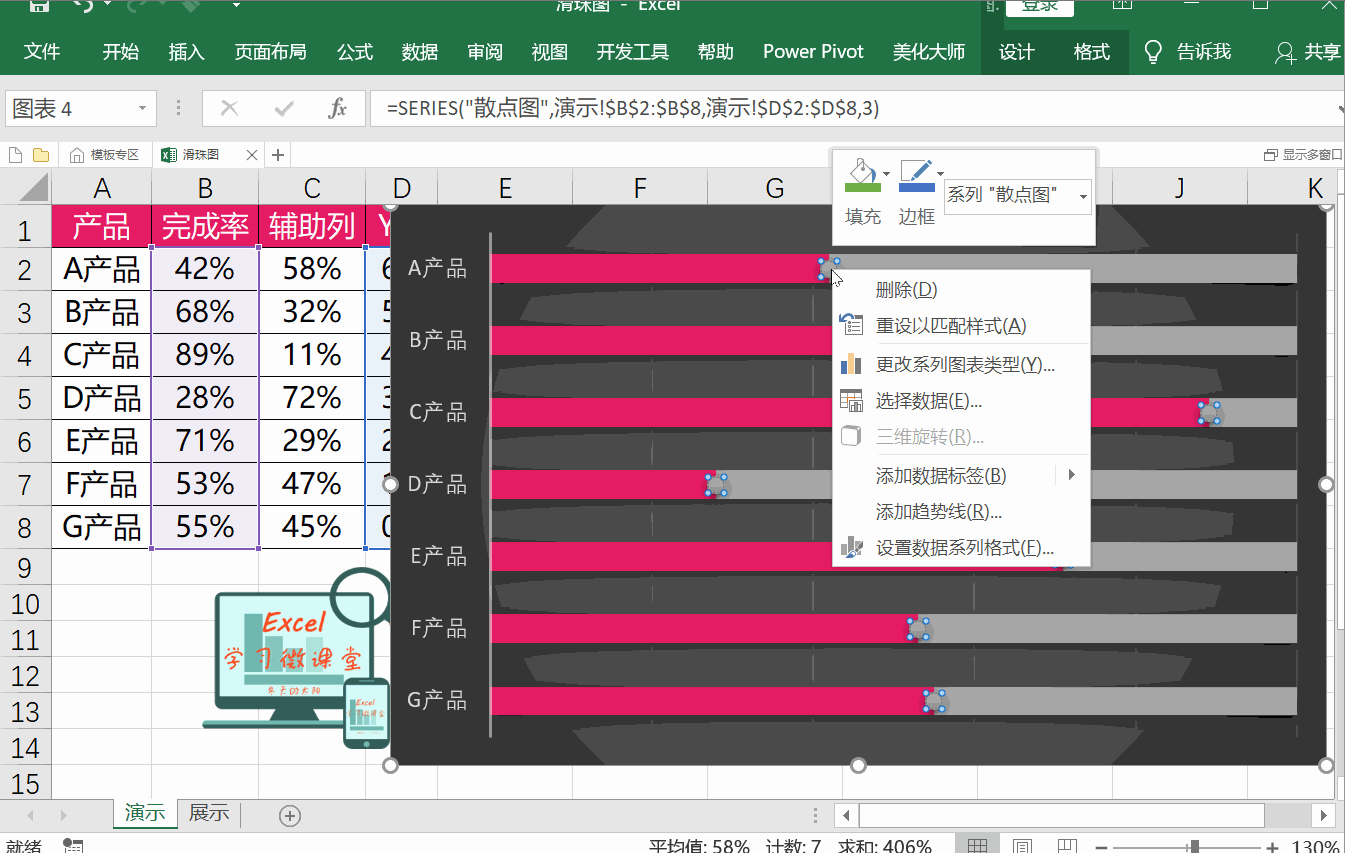Viewport: 1345px width, 853px height.
Task: Click the 产品 header cell
Action: [102, 226]
